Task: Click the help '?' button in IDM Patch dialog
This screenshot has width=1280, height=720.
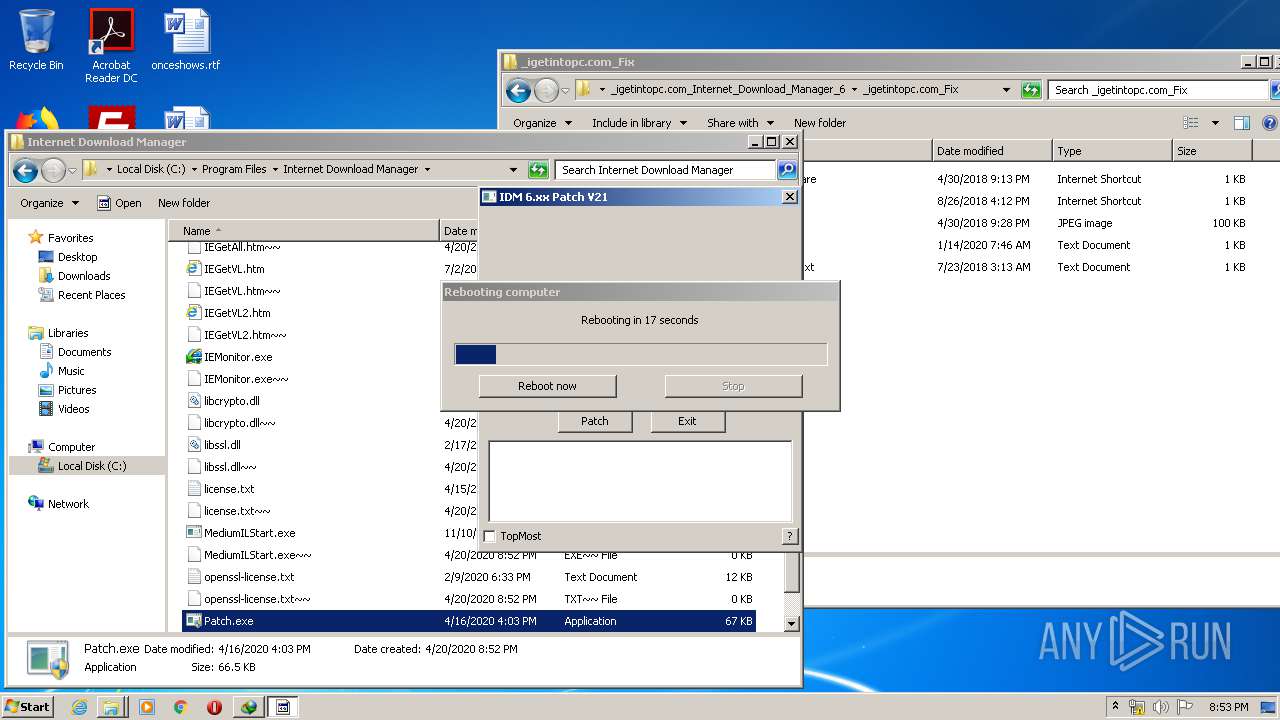Action: point(789,536)
